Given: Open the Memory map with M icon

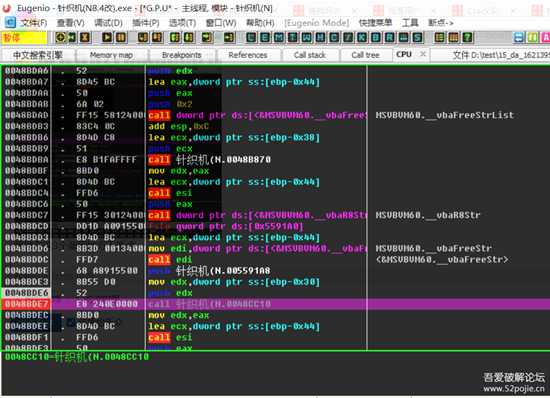Looking at the screenshot, I should [x=279, y=37].
